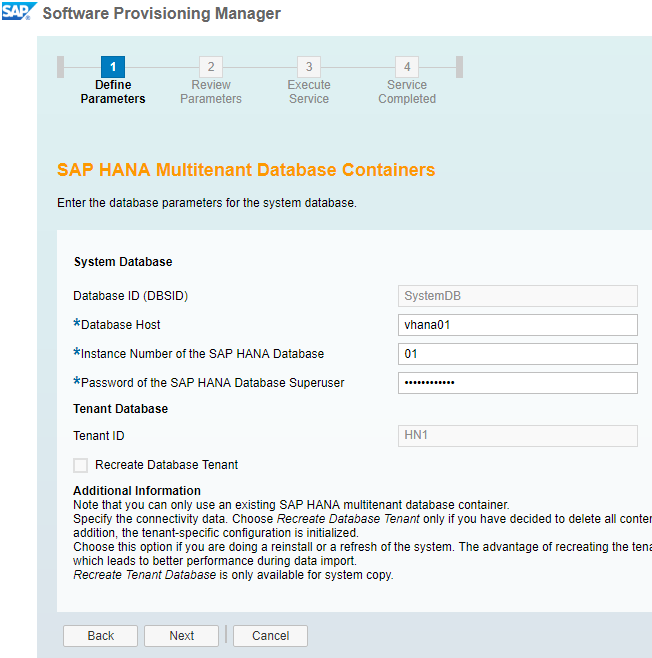Viewport: 652px width, 658px height.
Task: Click the Recreate Database Tenant label text
Action: (166, 465)
